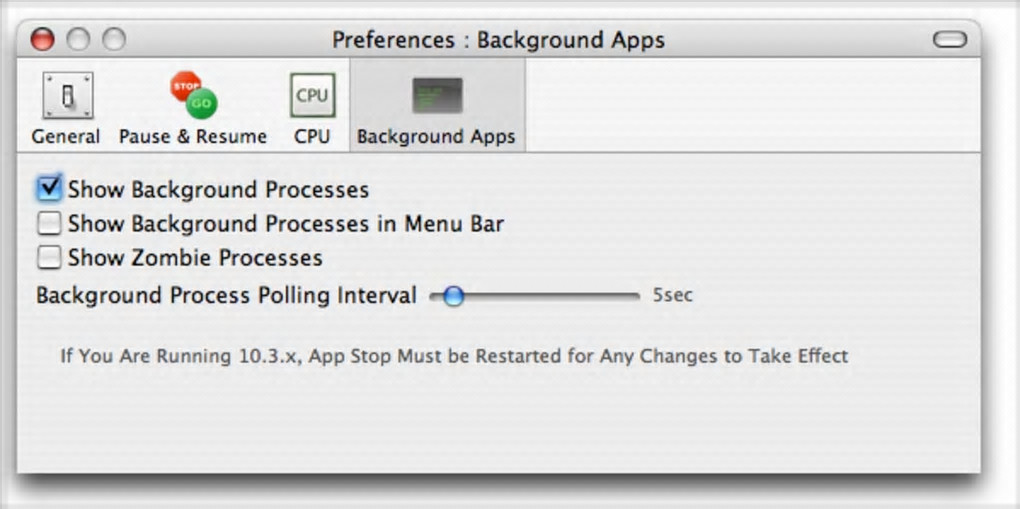Click "Show Background Processes in Menu Bar" label text
This screenshot has height=509, width=1020.
[x=285, y=224]
